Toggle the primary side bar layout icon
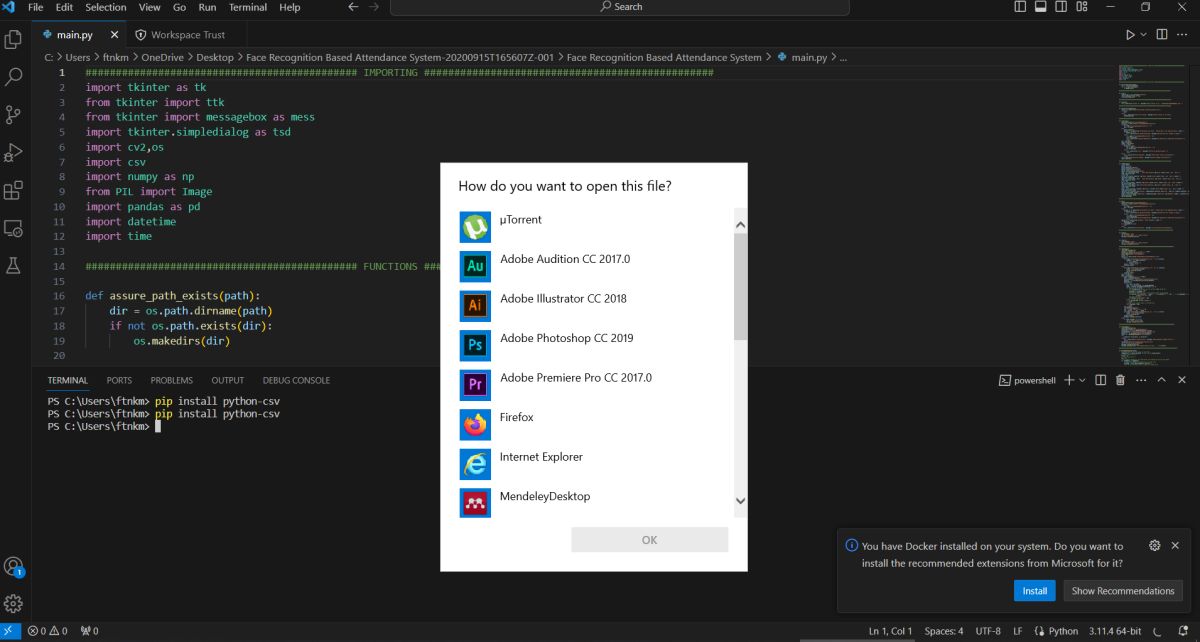The height and width of the screenshot is (642, 1200). tap(1020, 7)
